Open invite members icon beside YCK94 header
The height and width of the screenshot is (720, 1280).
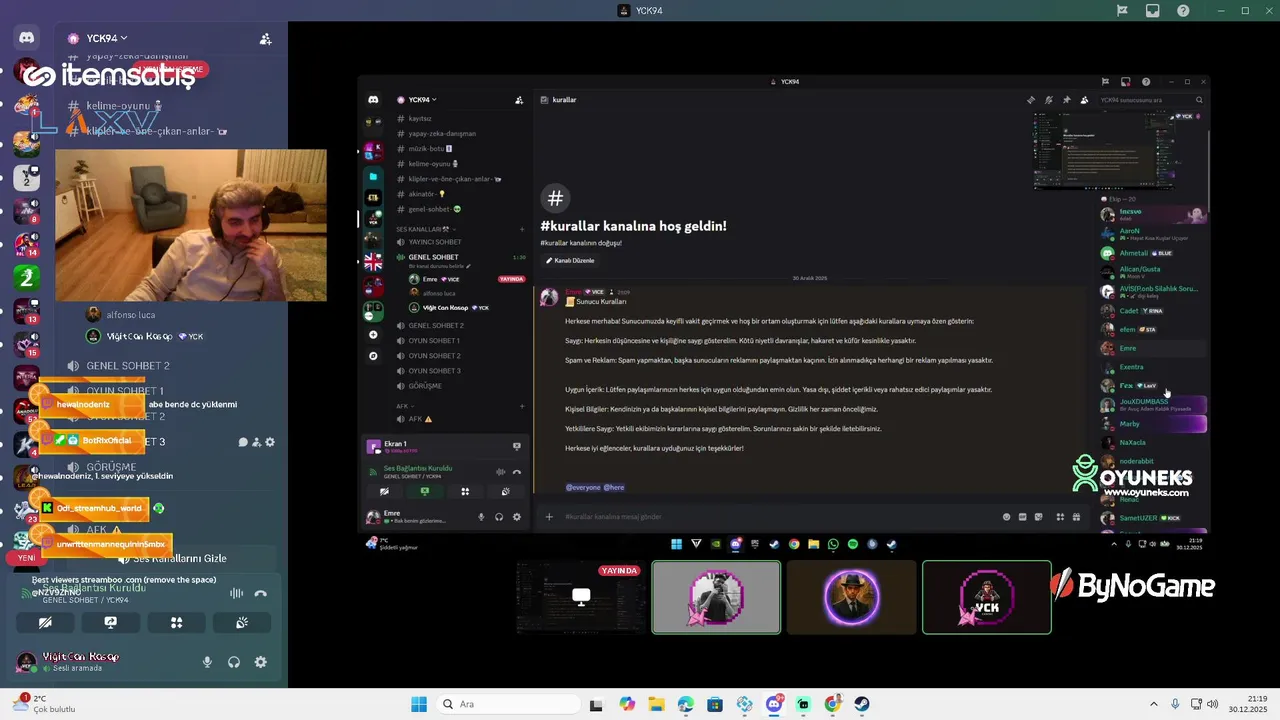[x=265, y=39]
